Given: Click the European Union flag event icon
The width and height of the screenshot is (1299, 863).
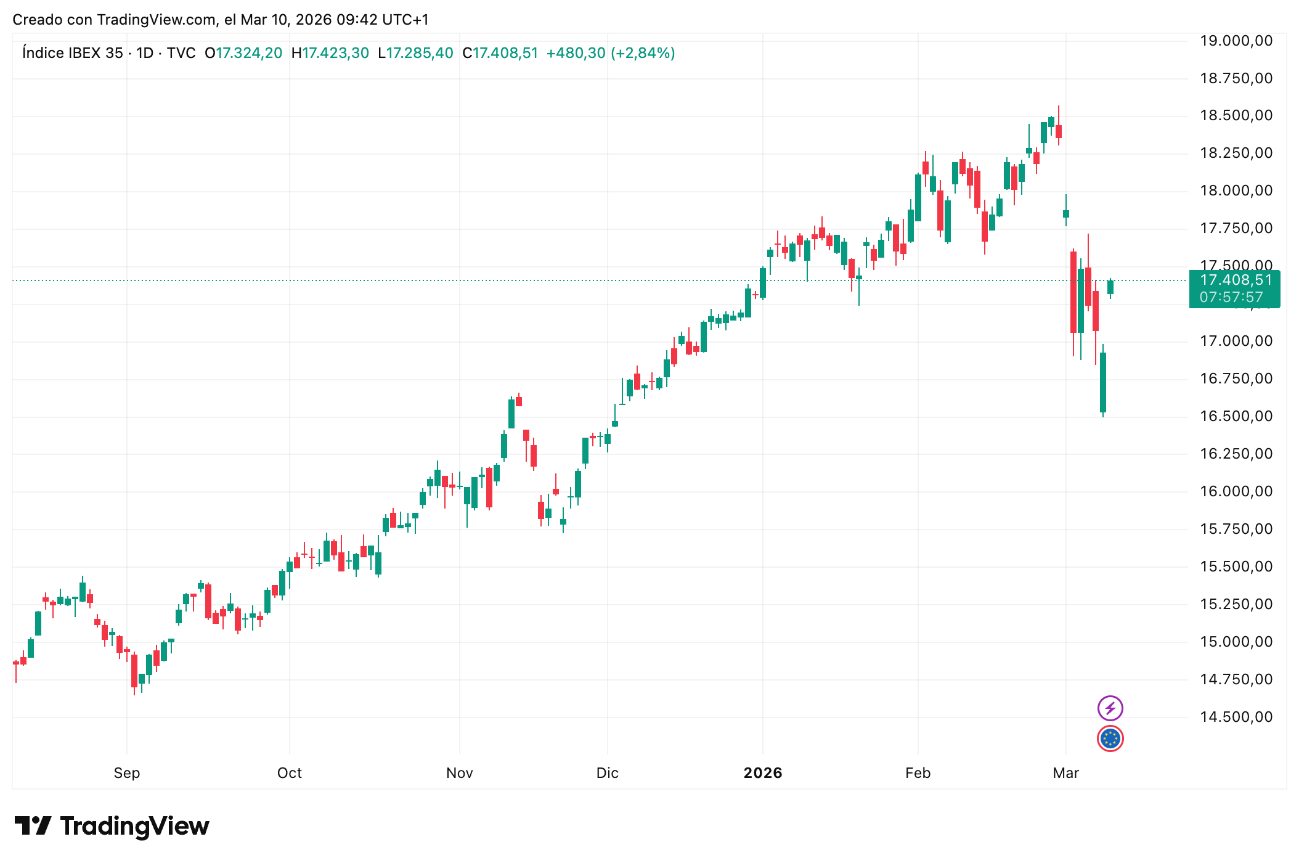Looking at the screenshot, I should coord(1110,739).
